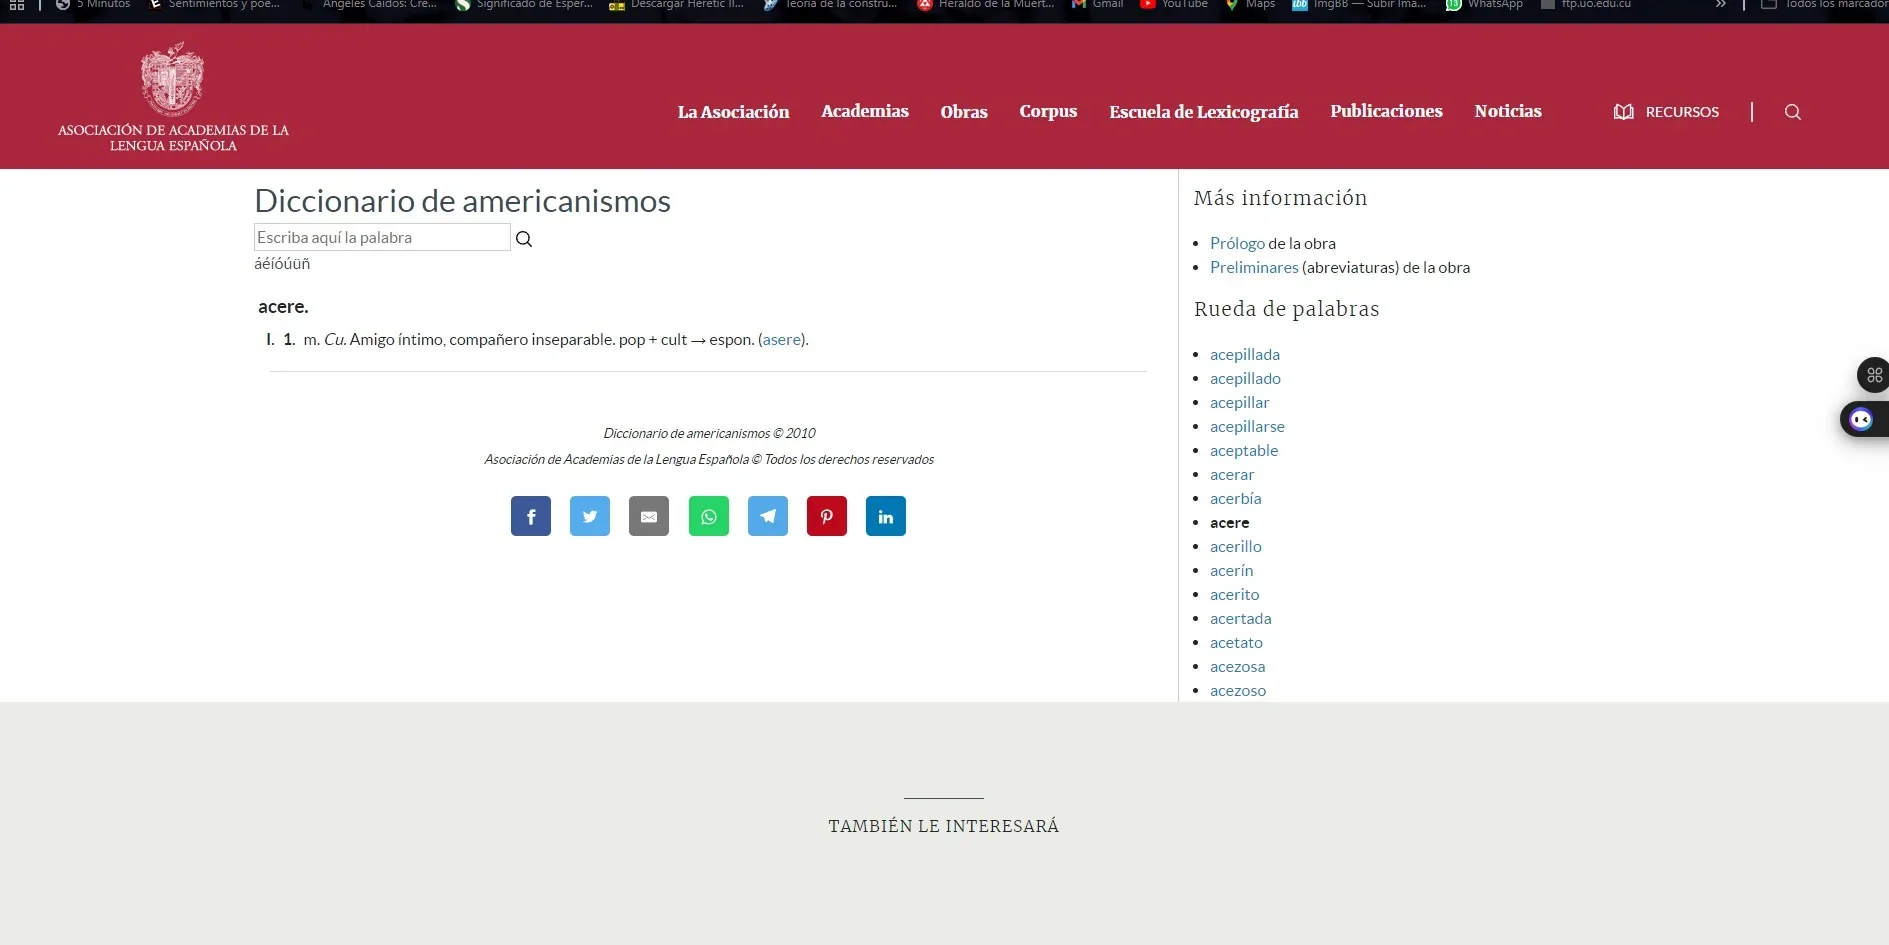Open Maps bookmark in bookmarks bar

1250,5
